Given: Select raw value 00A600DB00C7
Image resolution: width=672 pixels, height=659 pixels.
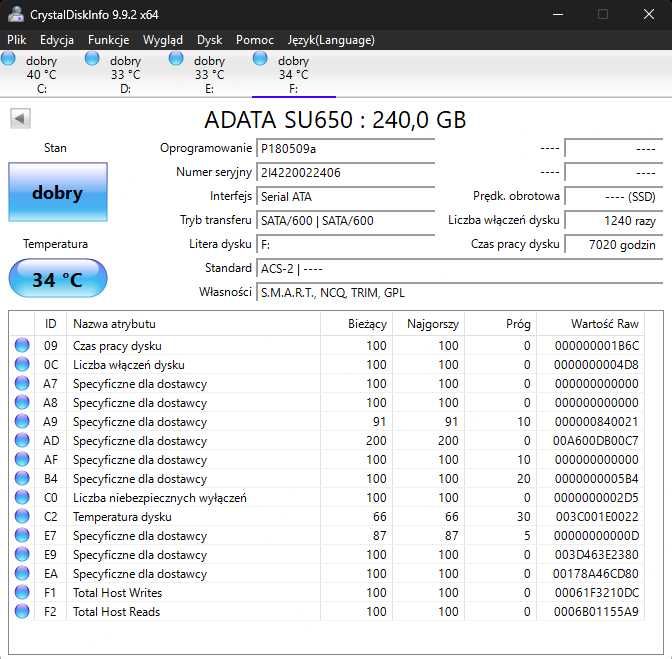Looking at the screenshot, I should click(596, 441).
